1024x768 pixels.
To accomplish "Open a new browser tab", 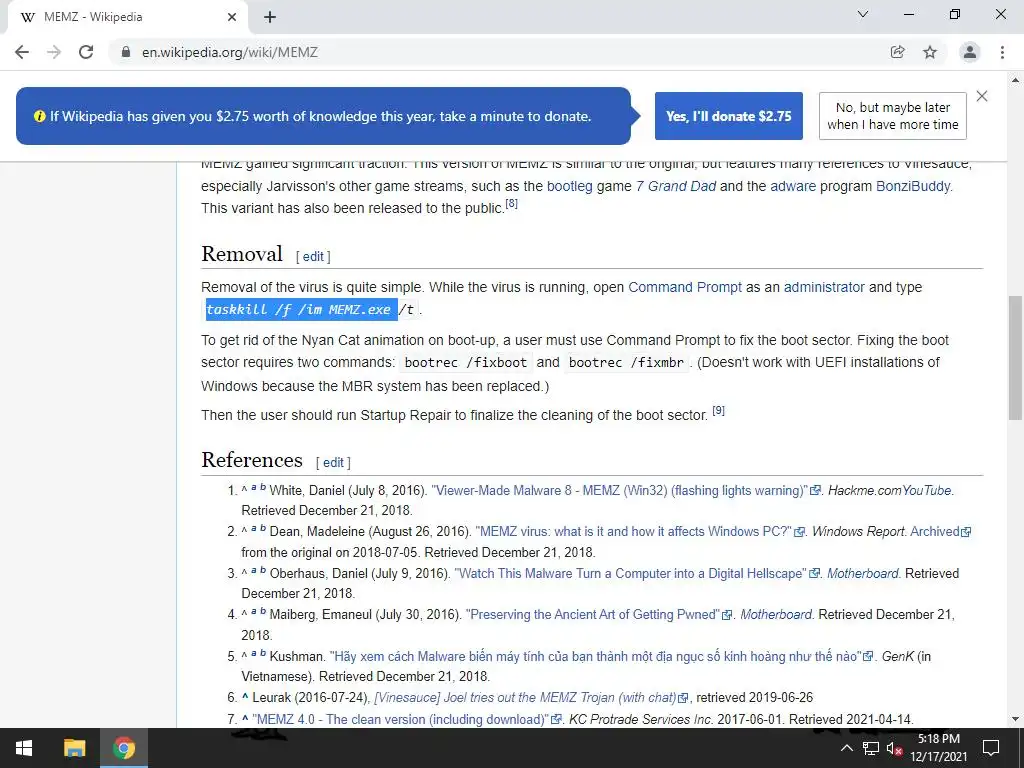I will click(x=270, y=17).
